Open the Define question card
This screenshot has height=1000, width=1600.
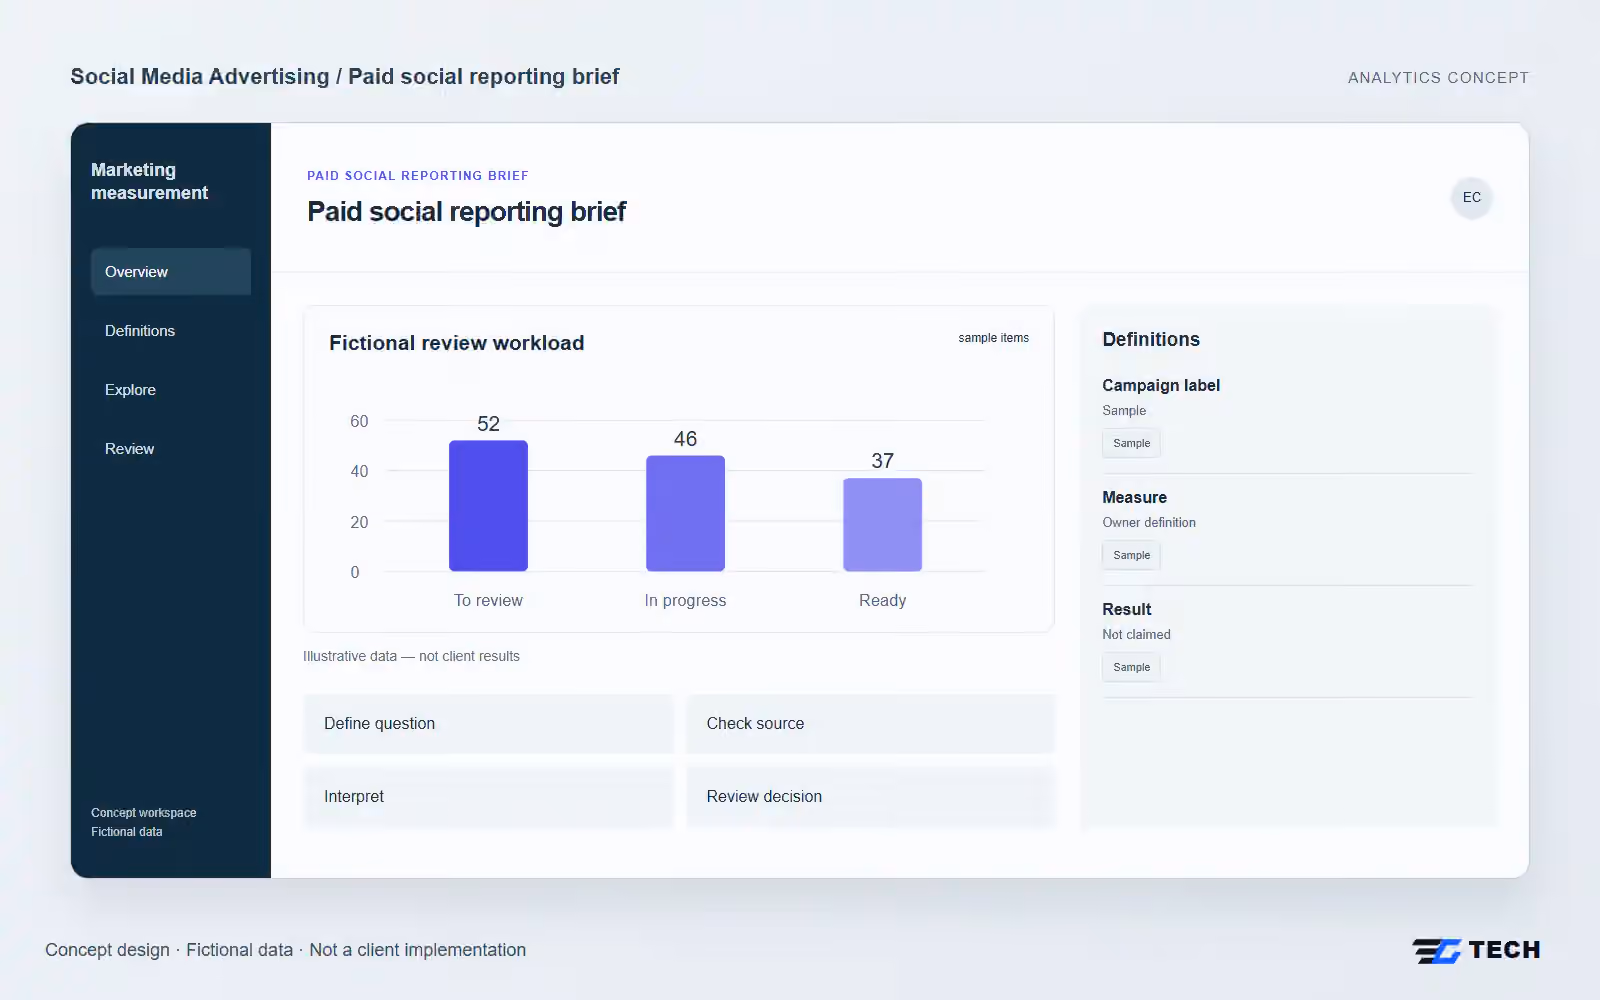(x=489, y=724)
